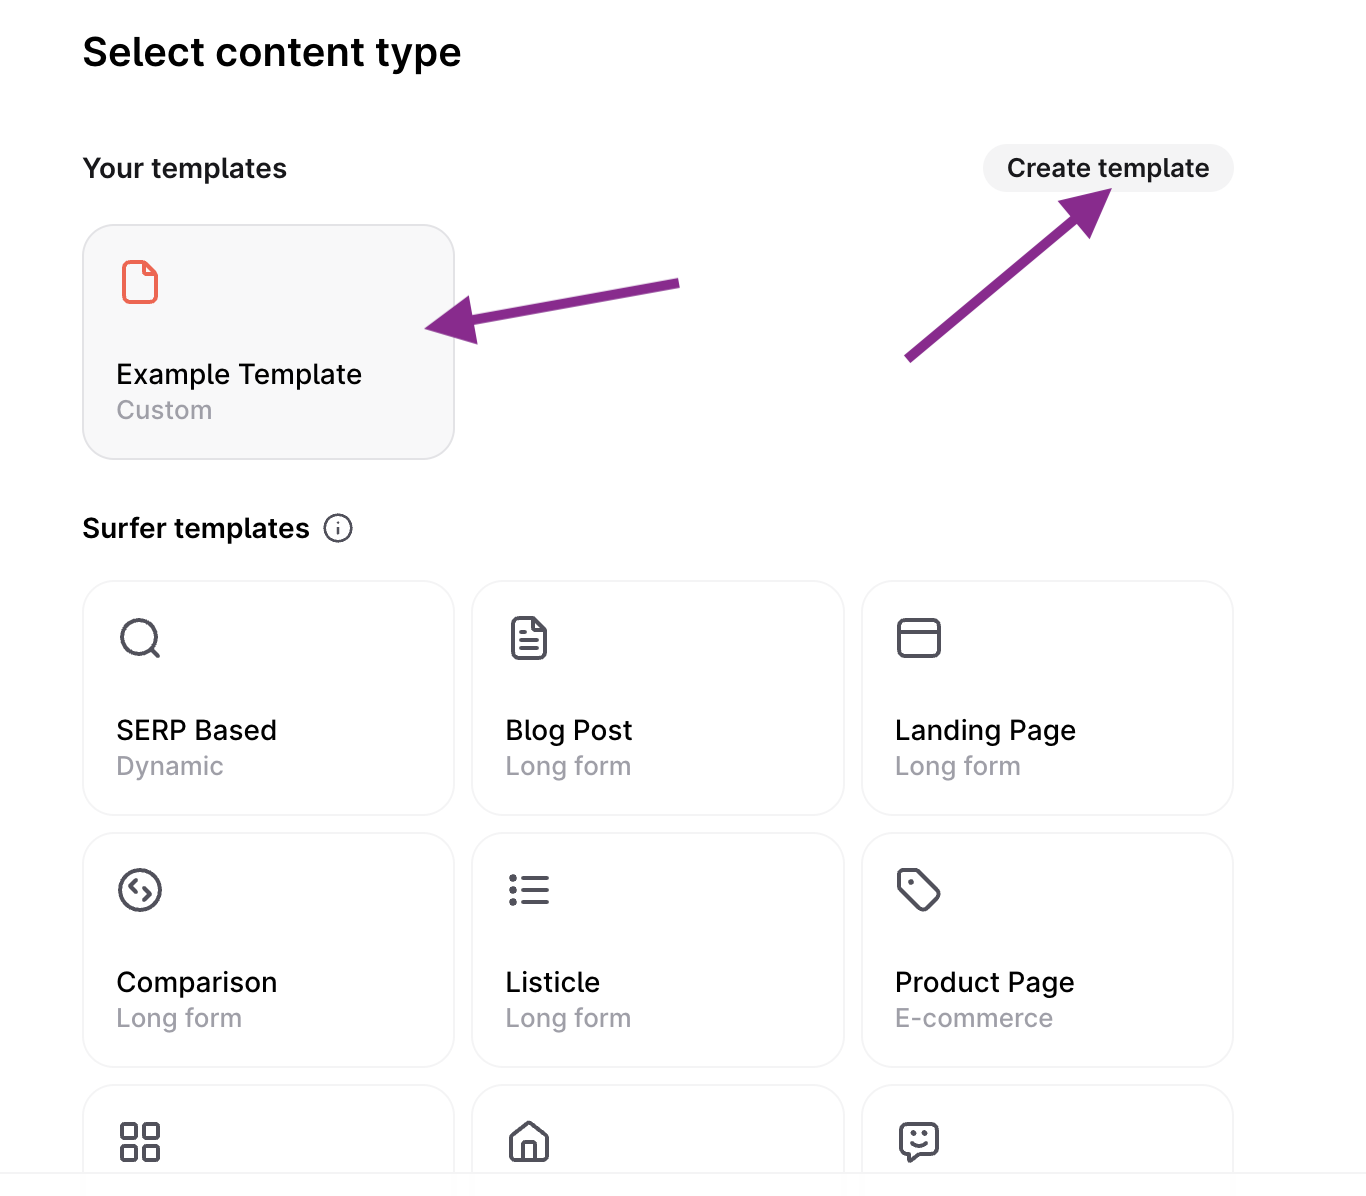Click the Listicle bulleted list icon
1366x1196 pixels.
coord(529,890)
